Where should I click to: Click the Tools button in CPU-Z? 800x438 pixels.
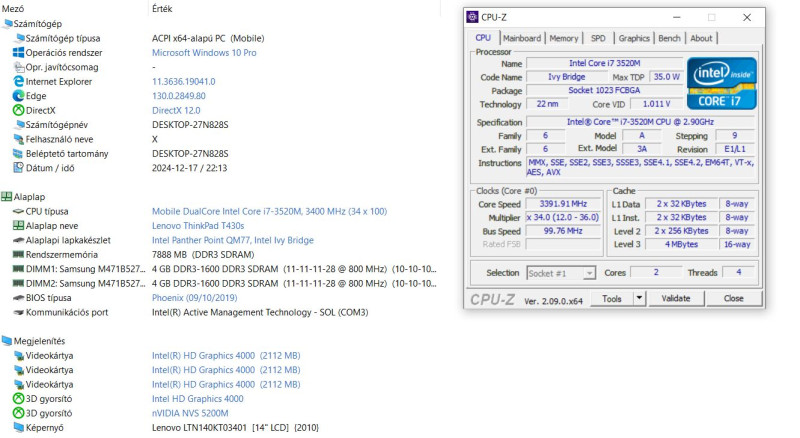612,298
